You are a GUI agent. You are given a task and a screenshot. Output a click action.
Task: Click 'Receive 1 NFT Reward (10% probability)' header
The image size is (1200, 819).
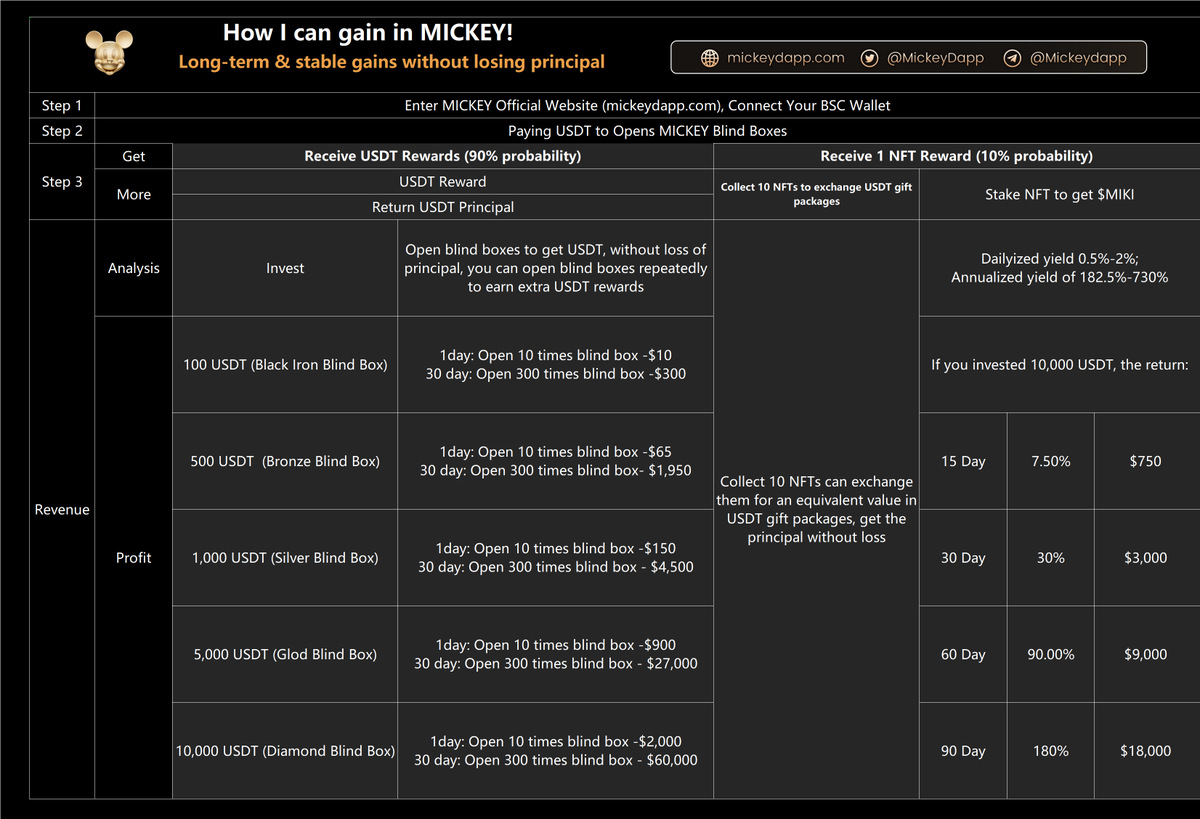[x=956, y=156]
